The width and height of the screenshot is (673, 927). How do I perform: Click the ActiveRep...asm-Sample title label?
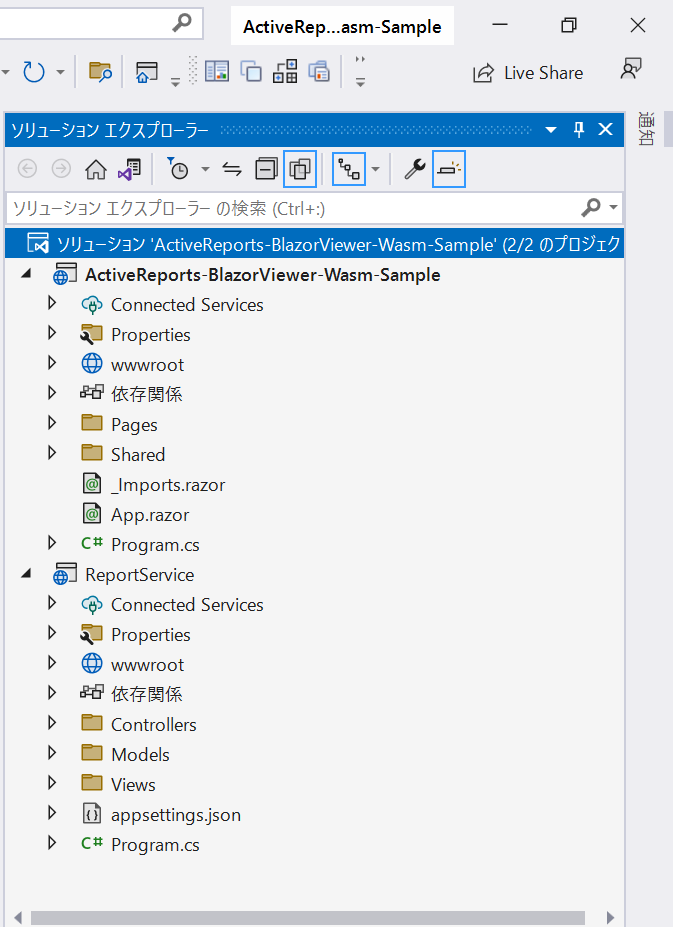coord(342,27)
